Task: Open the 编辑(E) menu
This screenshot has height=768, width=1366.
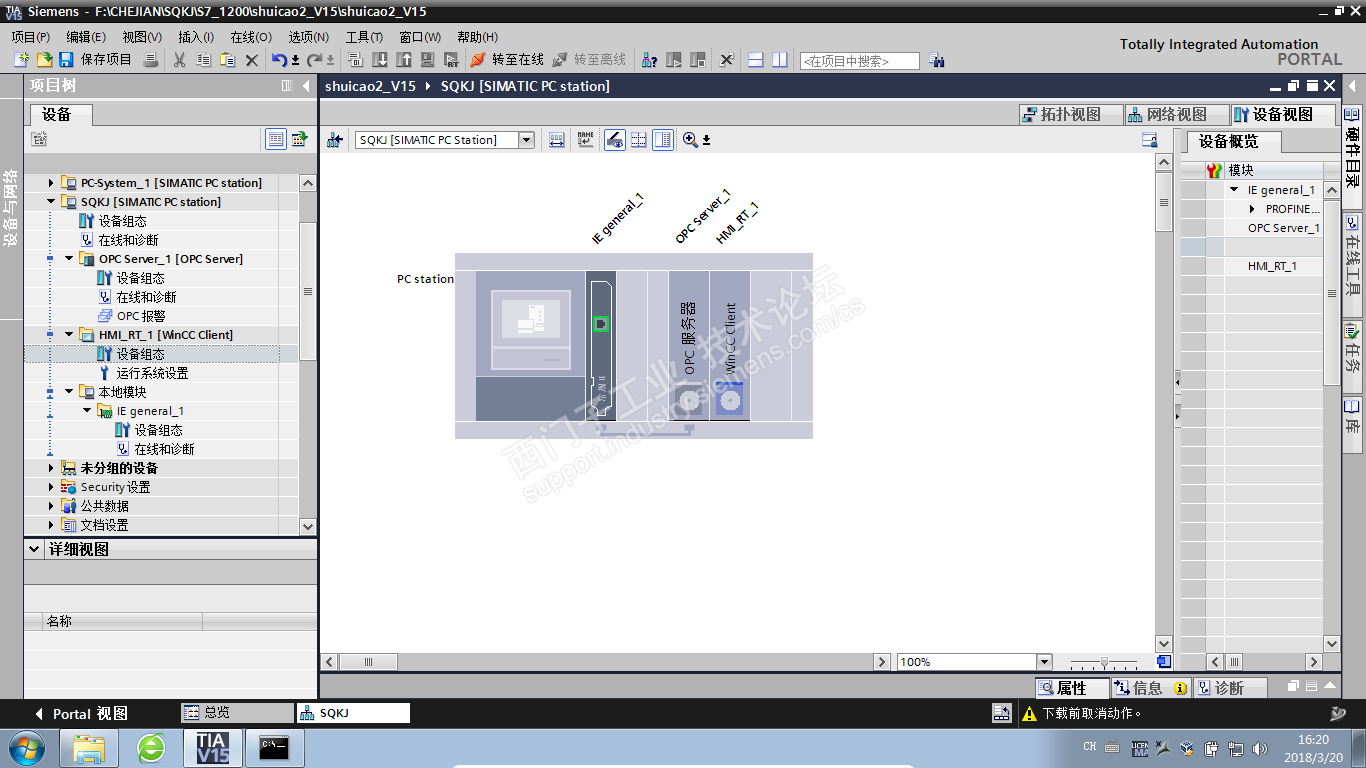Action: pyautogui.click(x=86, y=37)
